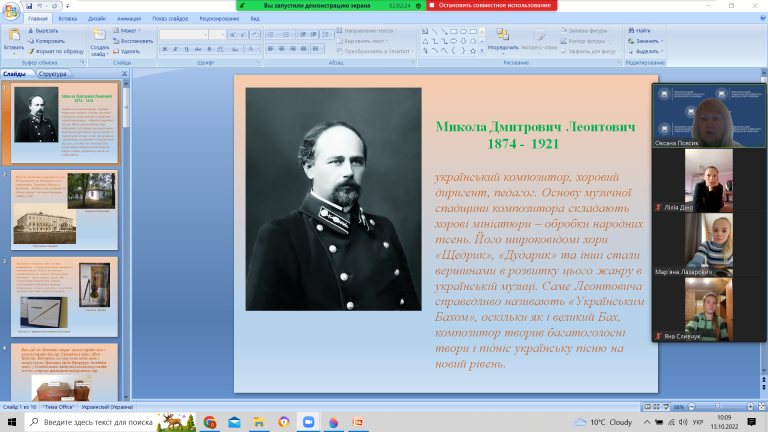Open the font name combo box

click(184, 35)
